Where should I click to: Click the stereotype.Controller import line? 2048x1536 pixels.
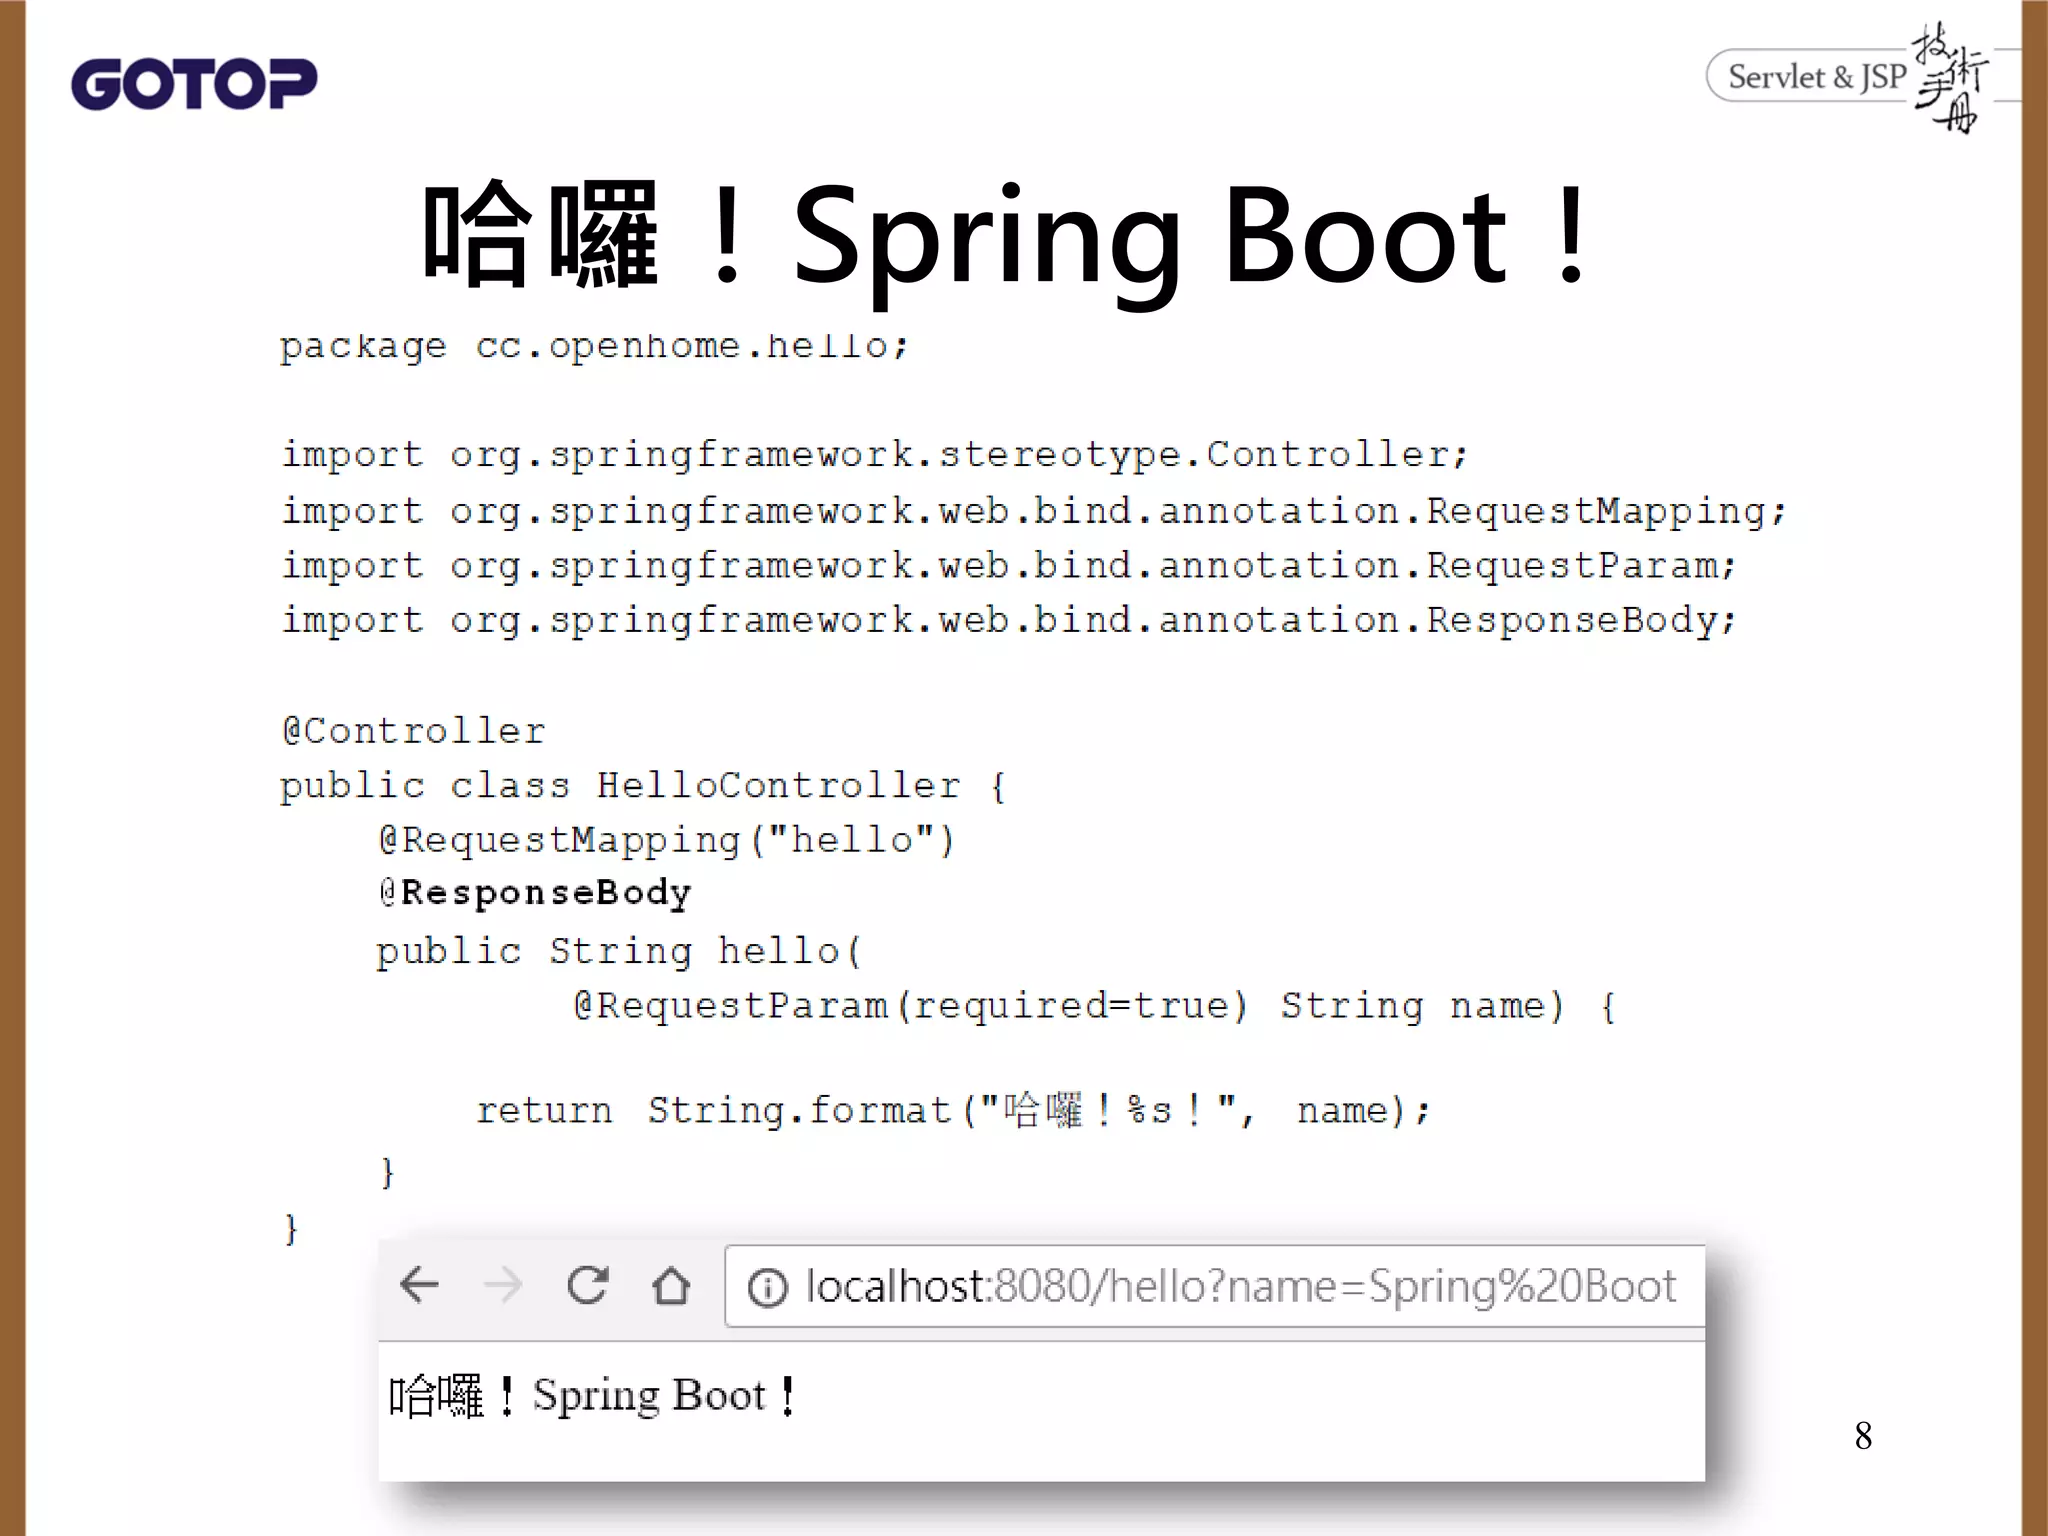pyautogui.click(x=874, y=455)
